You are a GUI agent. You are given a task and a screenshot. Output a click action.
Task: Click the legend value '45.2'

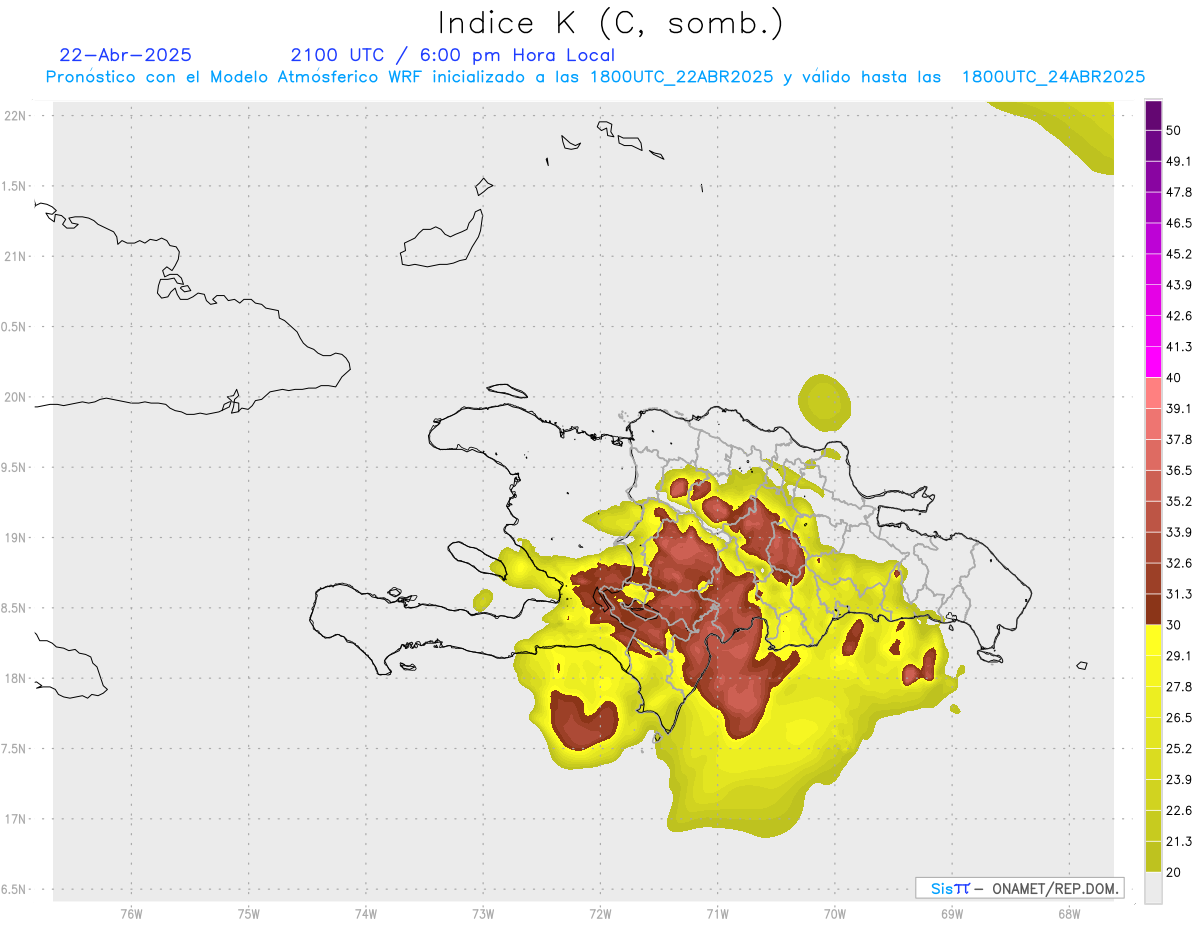pyautogui.click(x=1179, y=254)
